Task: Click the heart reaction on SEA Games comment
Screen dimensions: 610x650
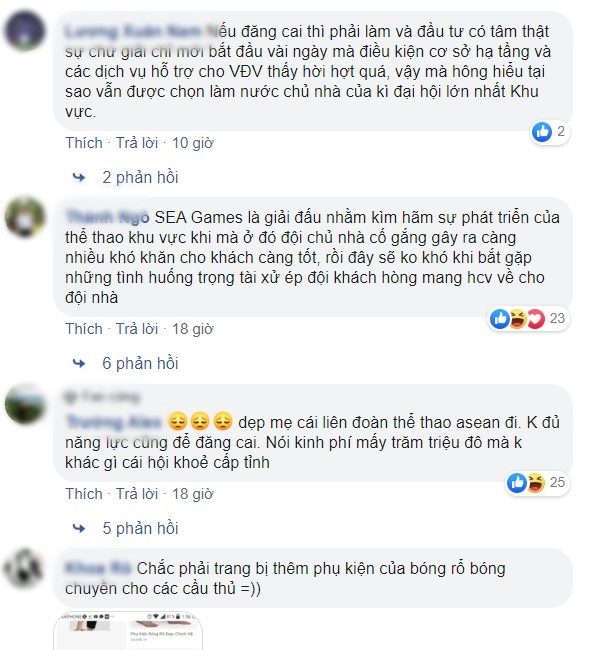Action: click(535, 319)
